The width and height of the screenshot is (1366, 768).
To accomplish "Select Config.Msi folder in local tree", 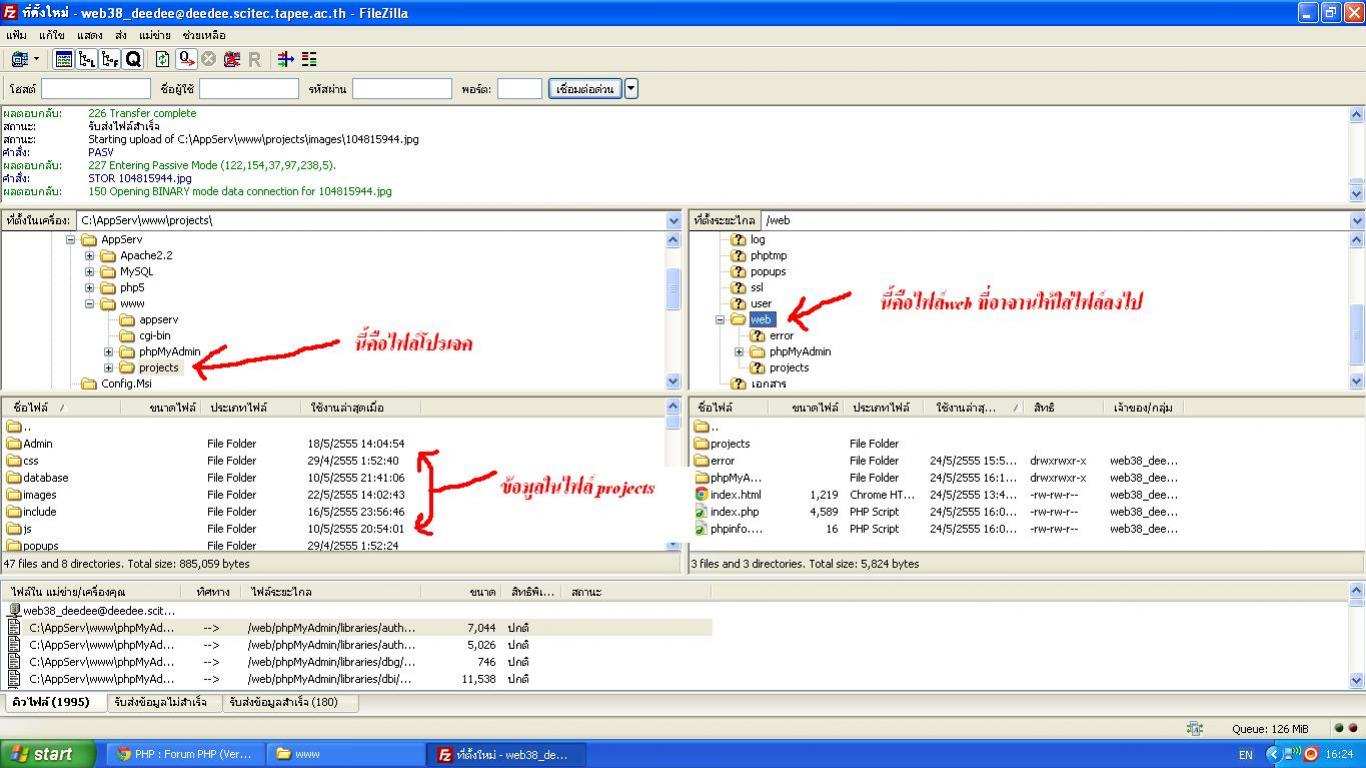I will [126, 384].
